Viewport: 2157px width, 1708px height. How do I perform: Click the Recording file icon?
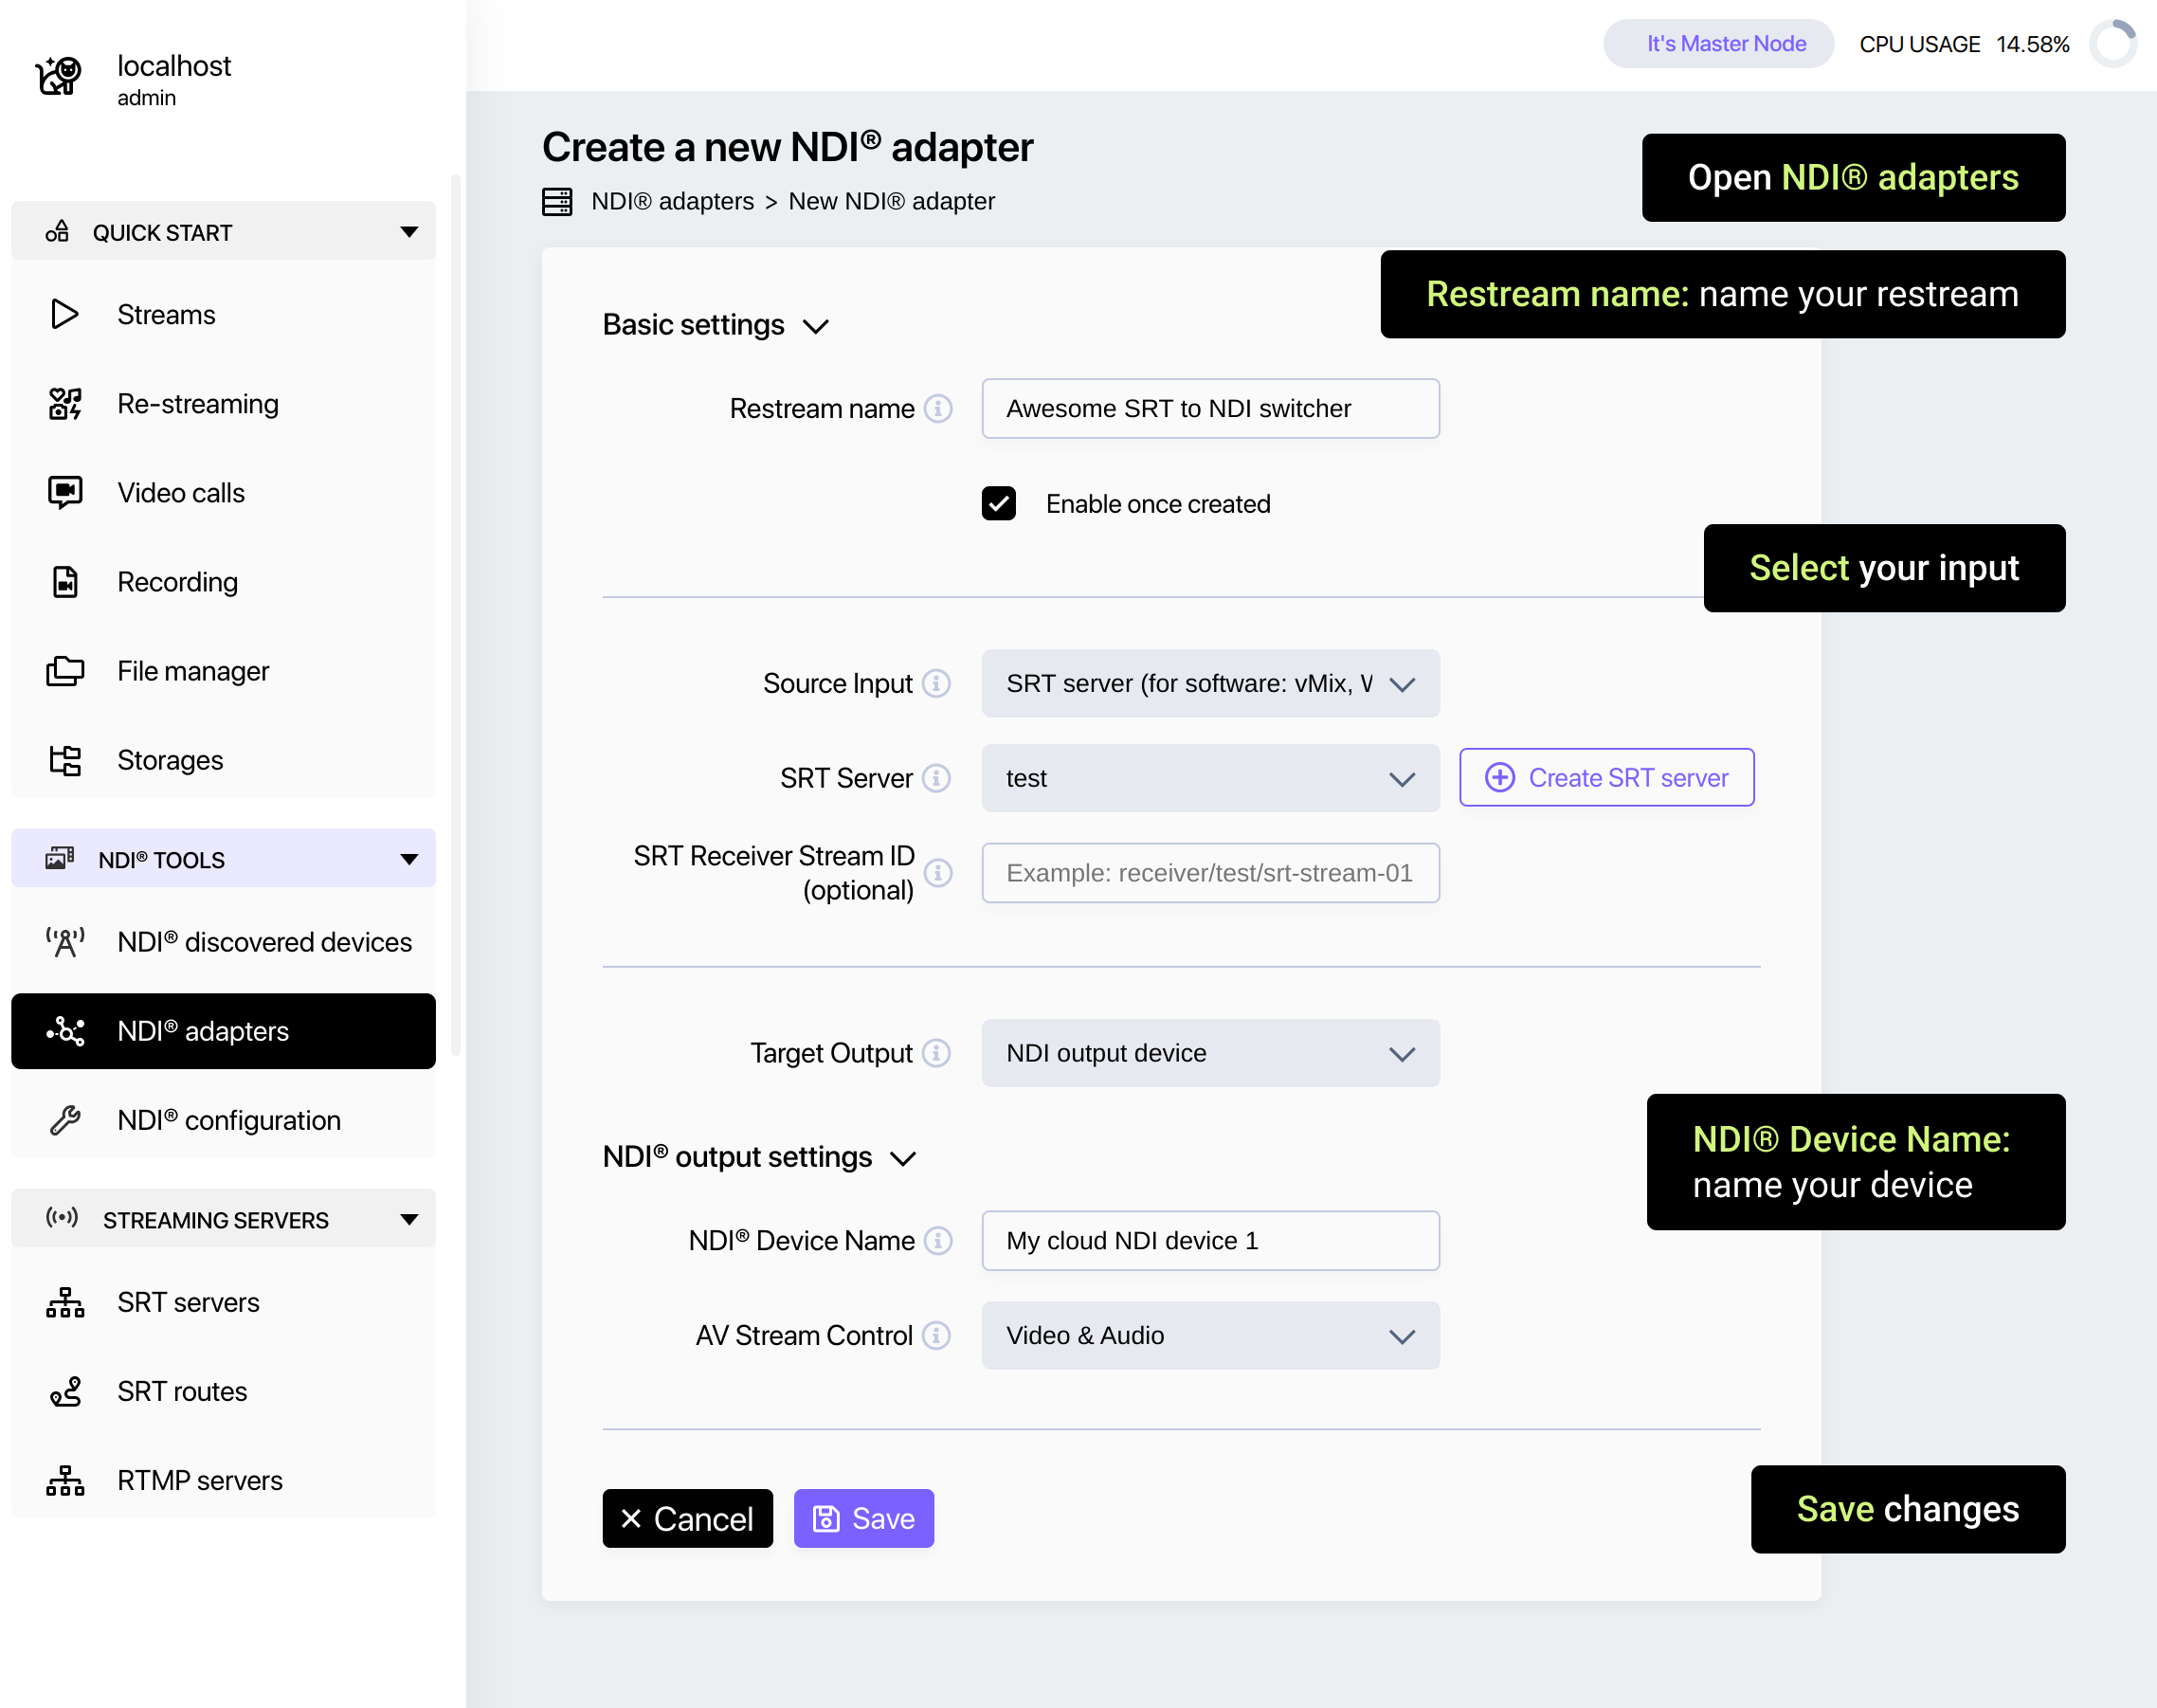(65, 582)
